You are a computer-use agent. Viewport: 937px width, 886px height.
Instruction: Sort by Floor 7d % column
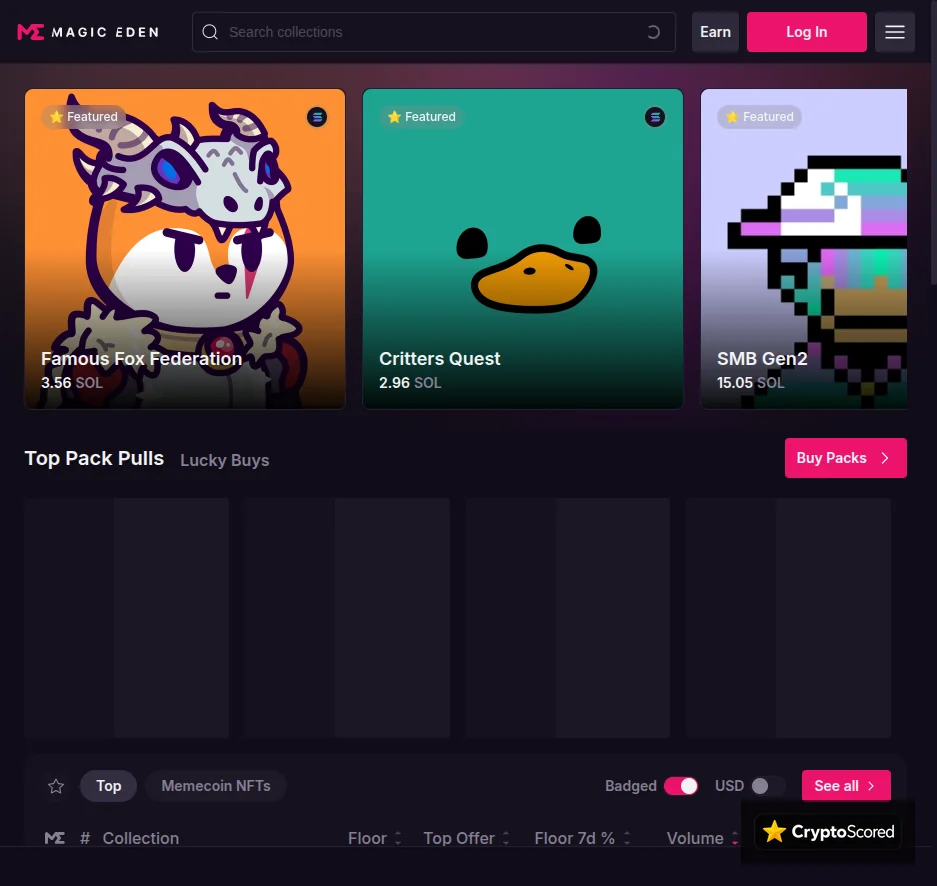582,838
